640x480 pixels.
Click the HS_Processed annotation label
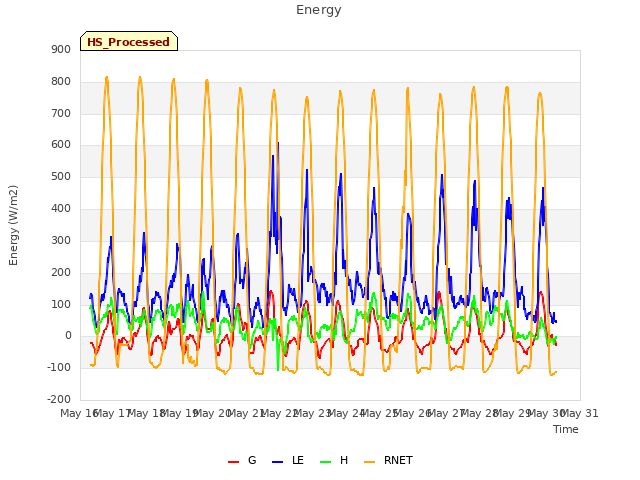129,41
